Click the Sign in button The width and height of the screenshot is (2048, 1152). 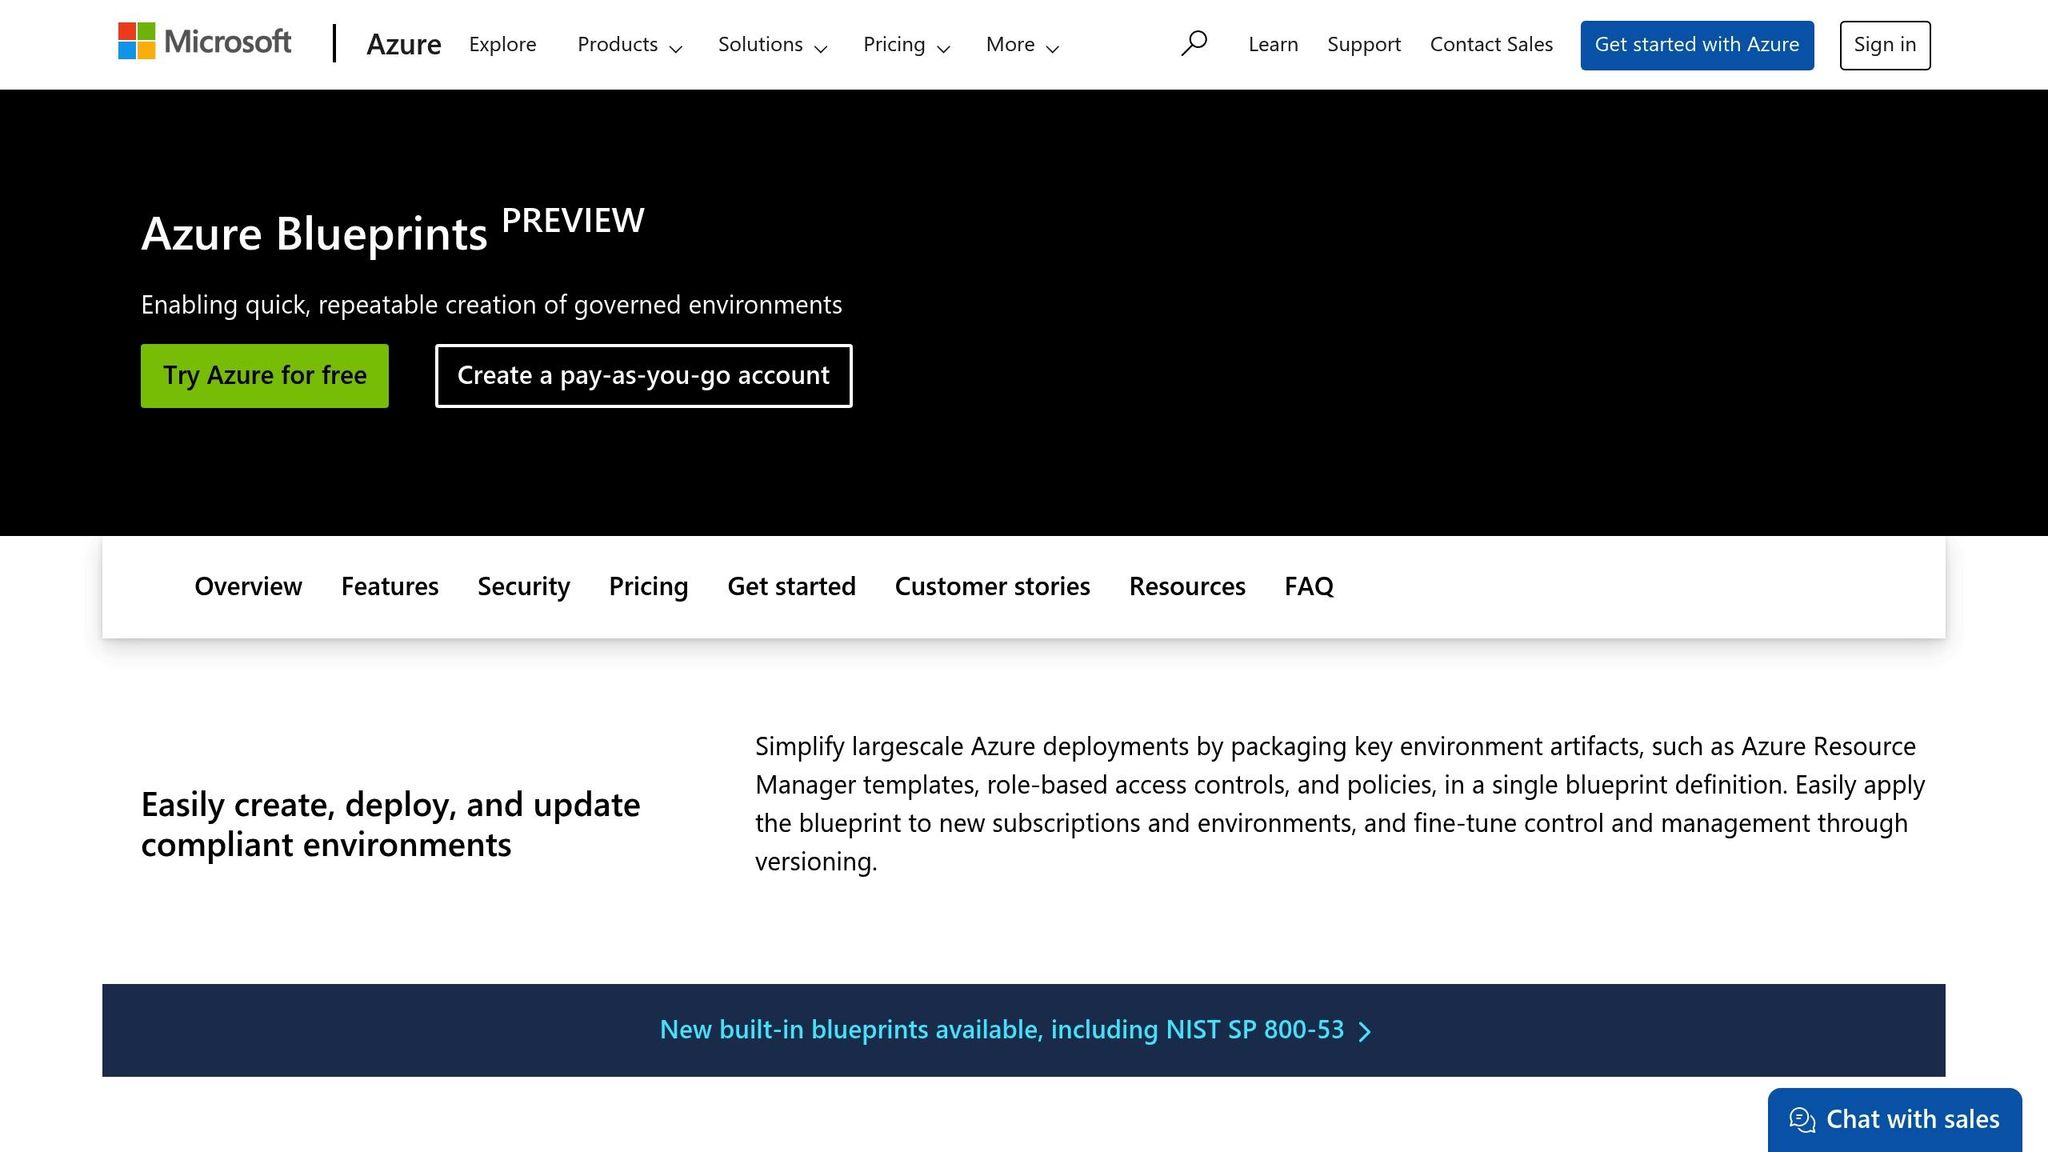click(1885, 45)
